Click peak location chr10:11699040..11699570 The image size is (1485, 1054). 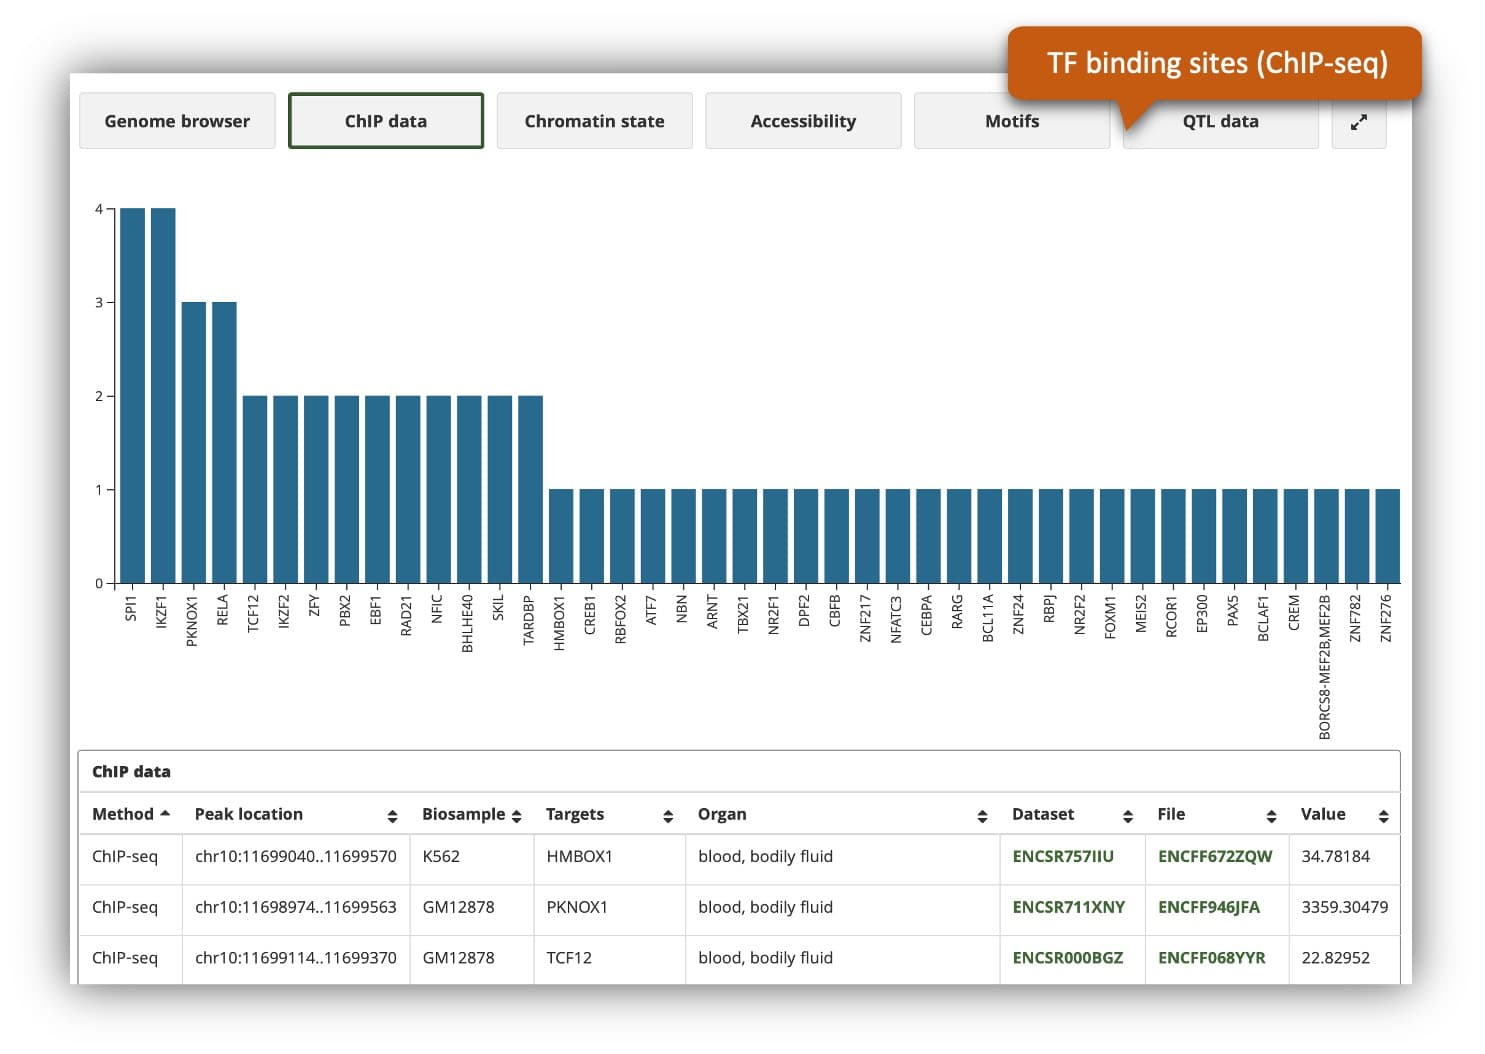point(295,856)
